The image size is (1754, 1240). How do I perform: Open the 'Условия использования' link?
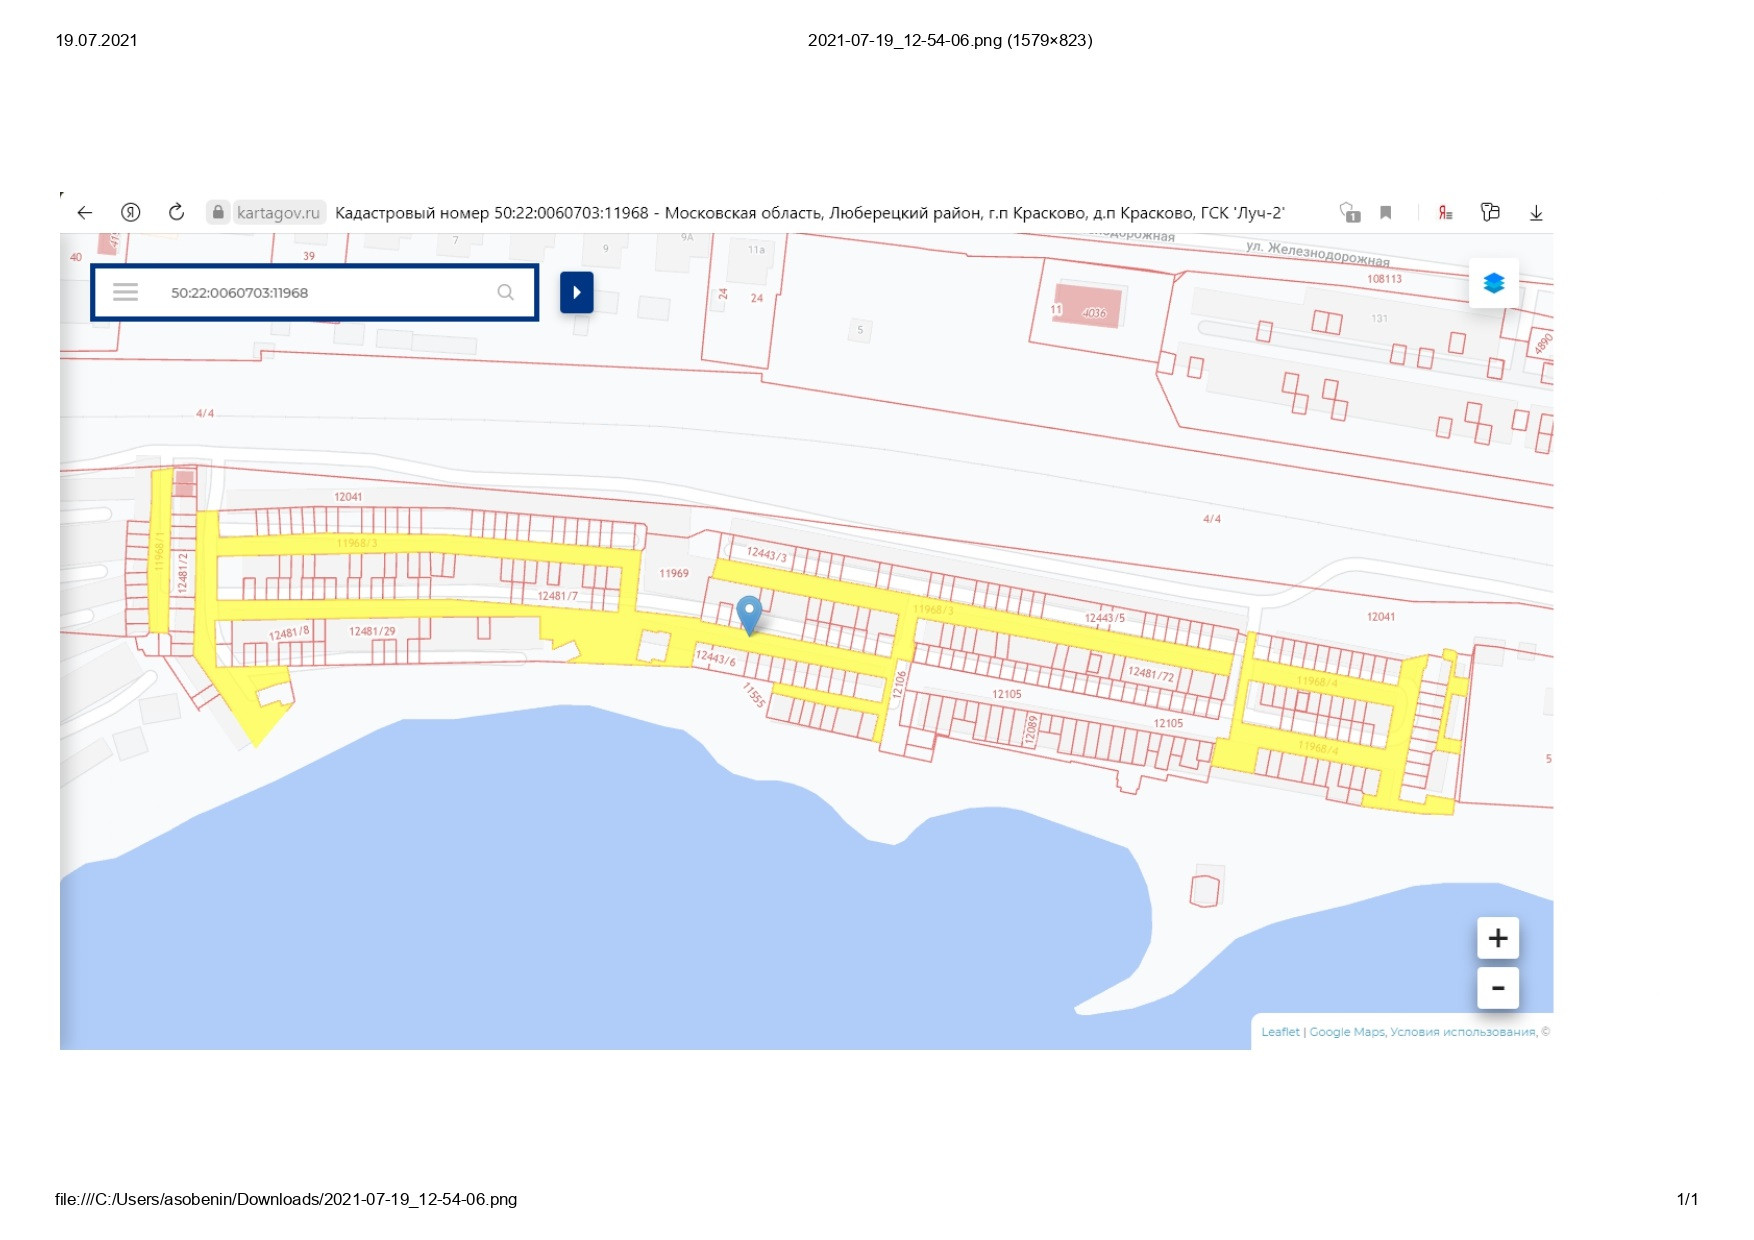[1463, 1032]
